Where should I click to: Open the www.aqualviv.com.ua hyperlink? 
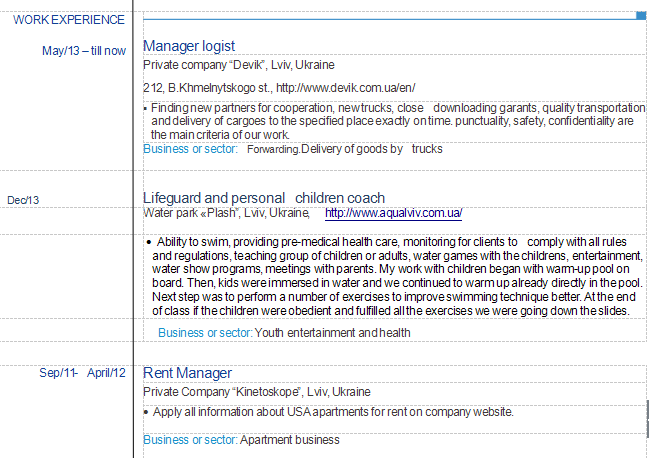point(393,213)
